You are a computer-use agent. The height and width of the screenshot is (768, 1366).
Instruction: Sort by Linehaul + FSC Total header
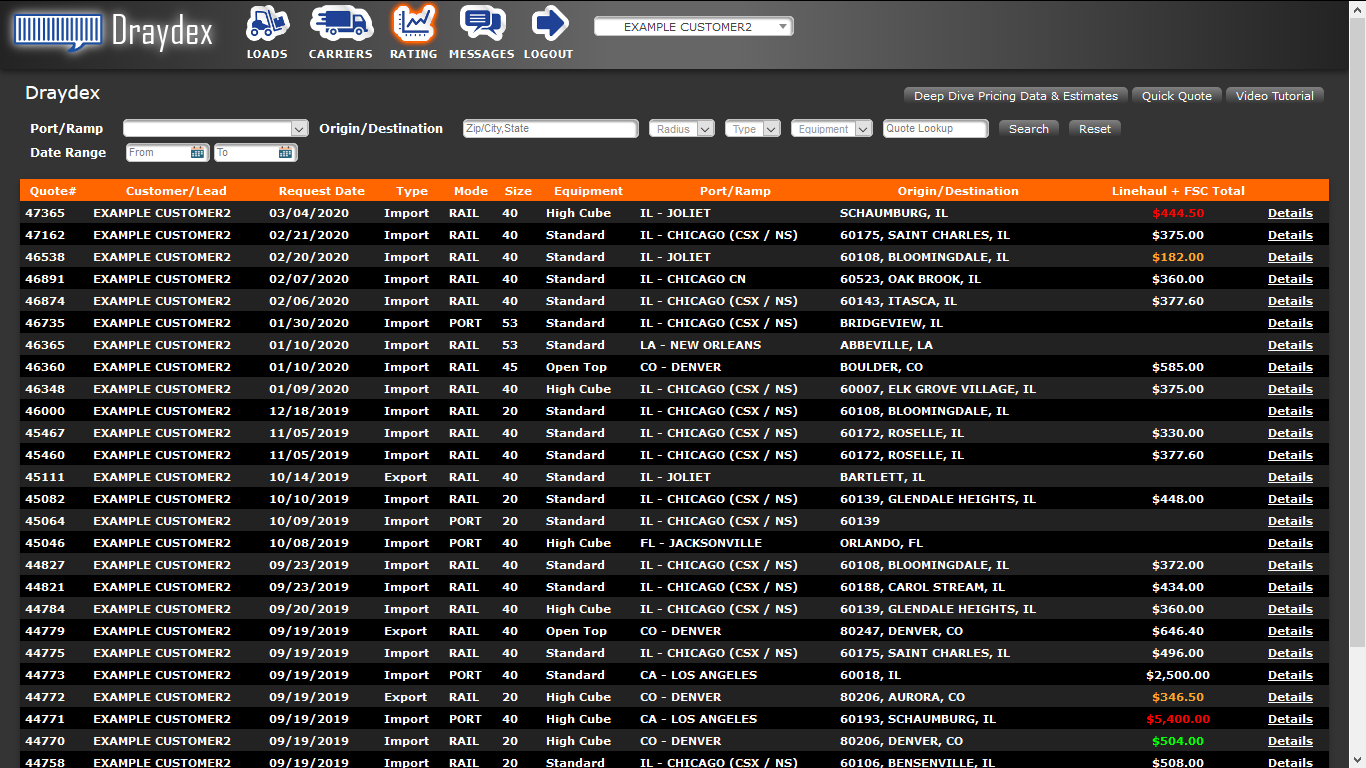coord(1178,191)
